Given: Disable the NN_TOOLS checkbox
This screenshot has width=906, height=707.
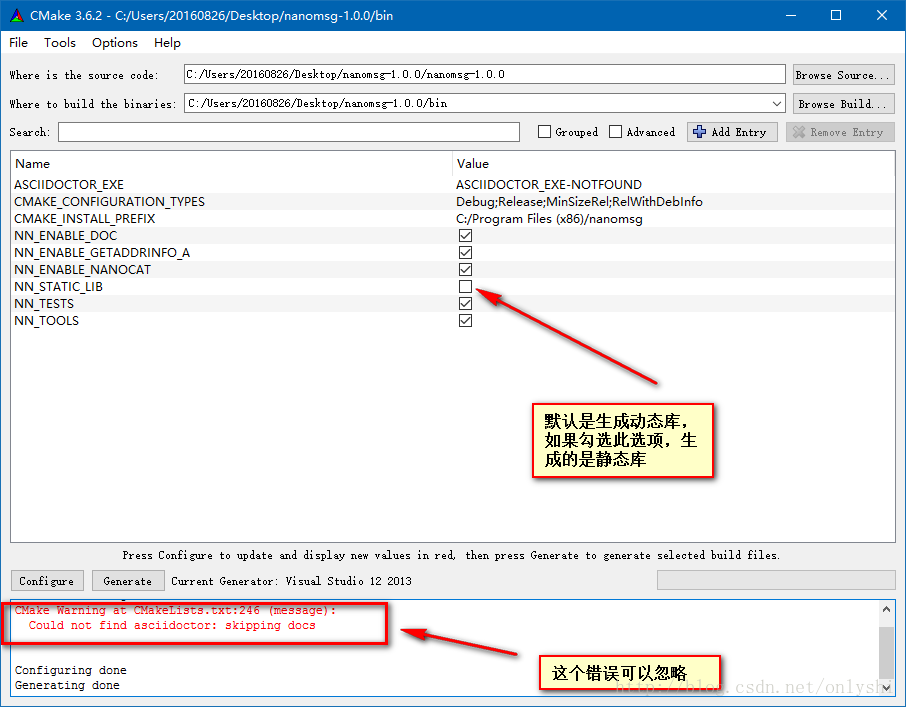Looking at the screenshot, I should coord(465,321).
